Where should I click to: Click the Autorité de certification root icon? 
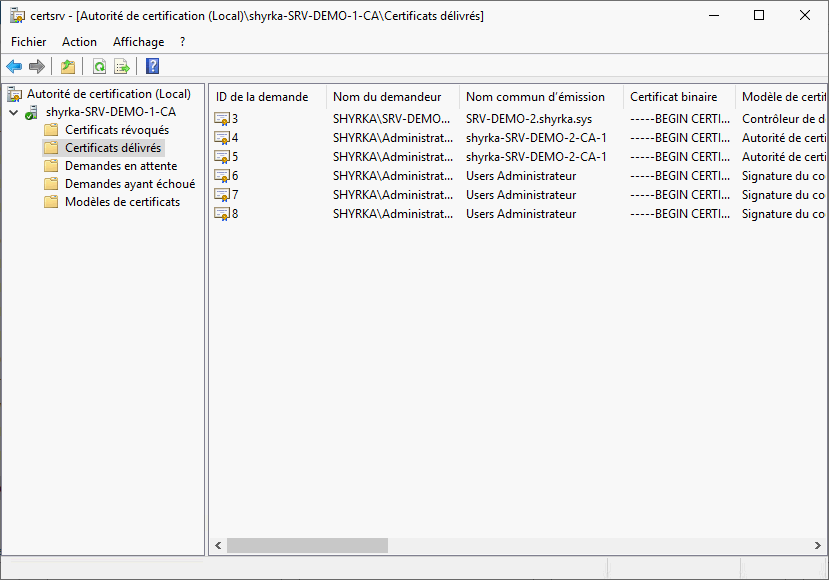tap(14, 94)
